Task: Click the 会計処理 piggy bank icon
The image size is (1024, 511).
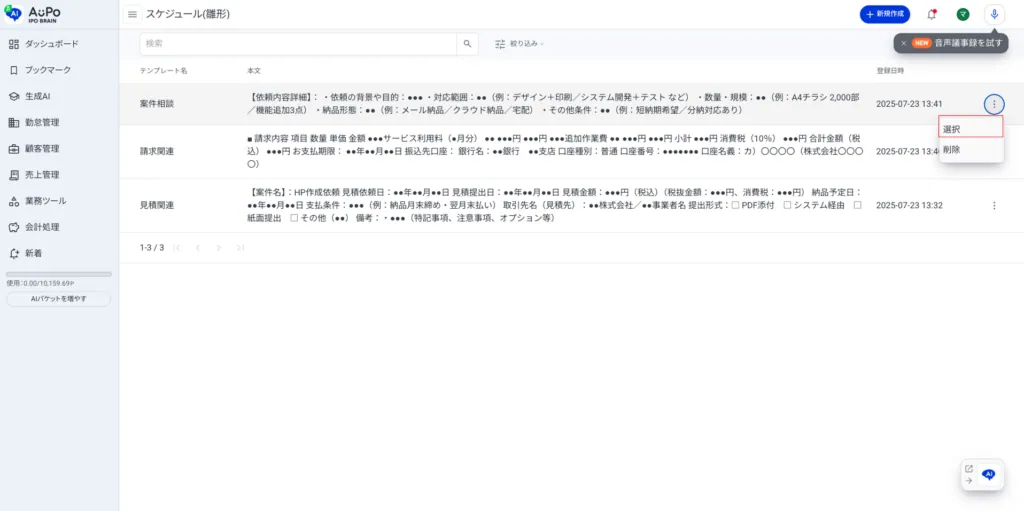Action: pos(14,227)
